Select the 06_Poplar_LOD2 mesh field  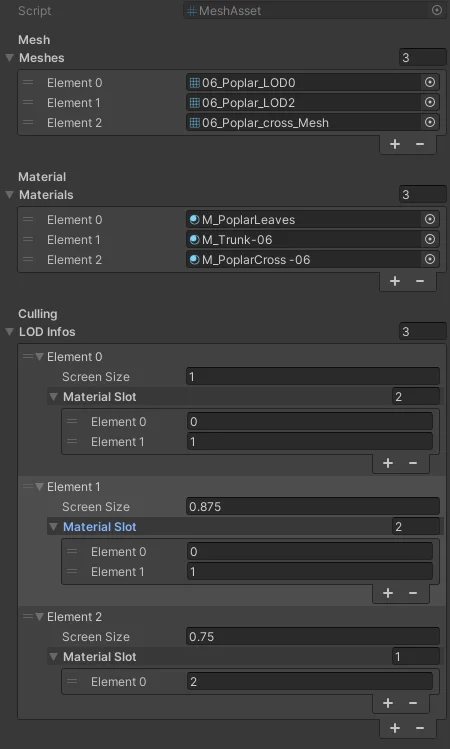[x=304, y=102]
